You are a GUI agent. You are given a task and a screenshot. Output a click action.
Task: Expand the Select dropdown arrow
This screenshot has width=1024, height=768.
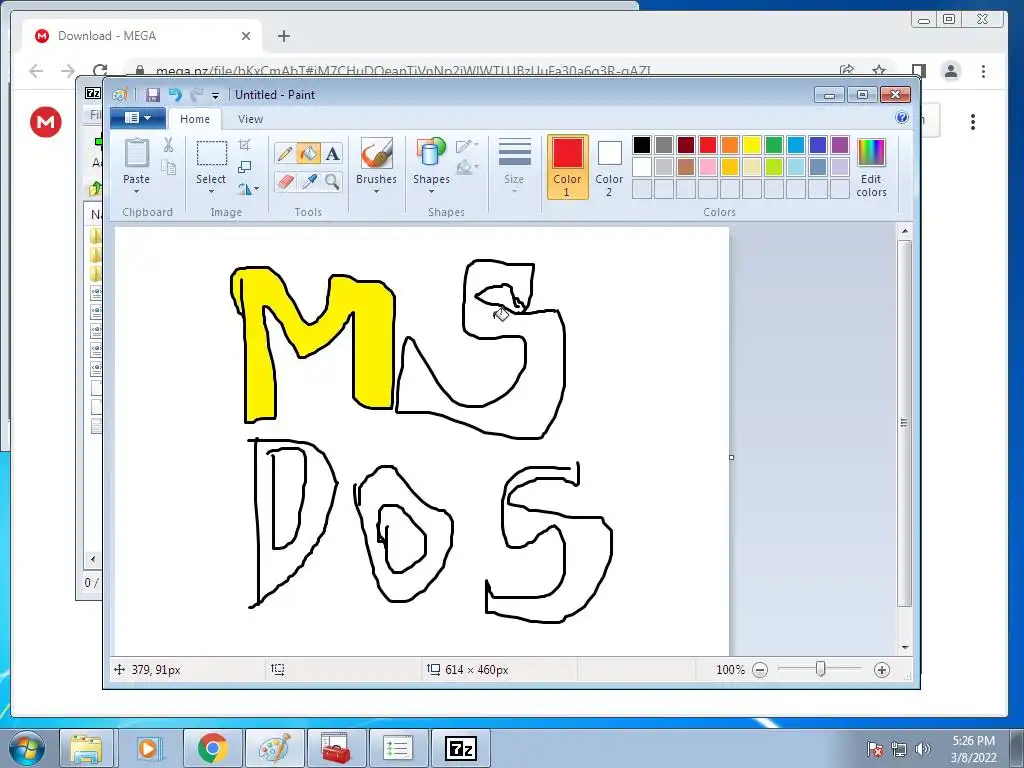211,191
